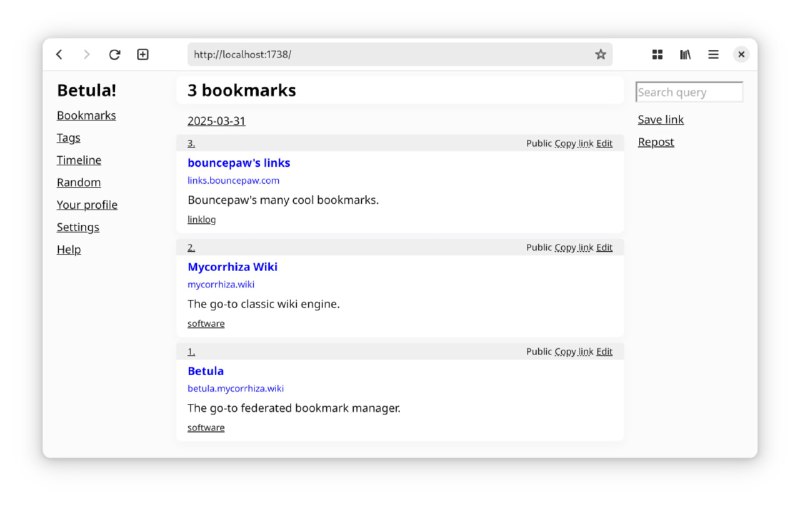Open the bouncepaw's links bookmark title
This screenshot has height=505, width=800.
pyautogui.click(x=239, y=163)
